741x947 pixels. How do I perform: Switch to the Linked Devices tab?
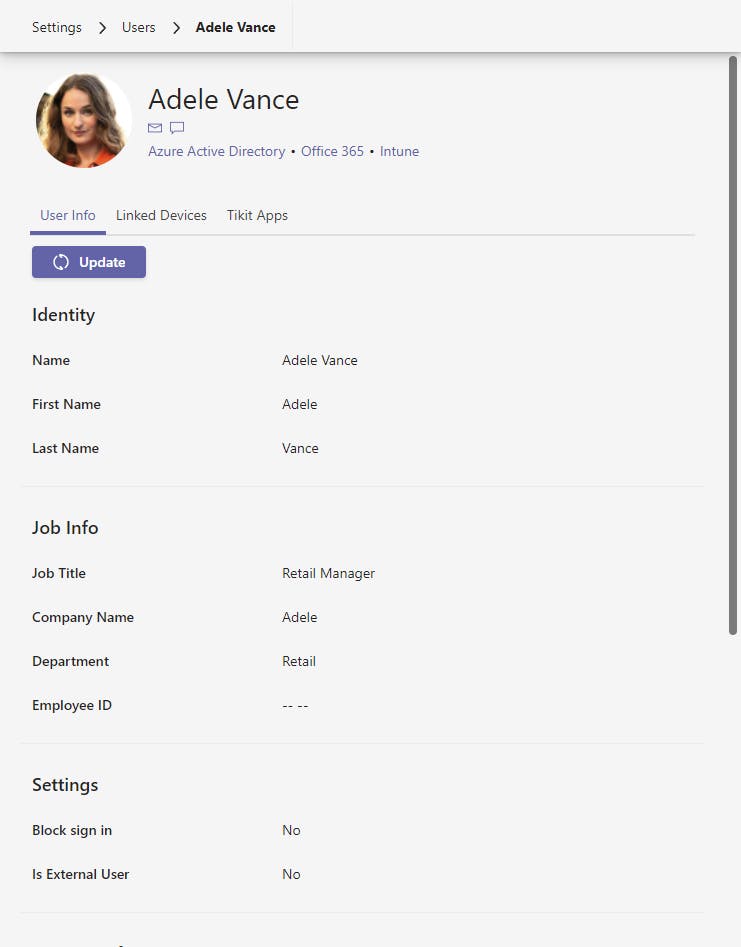161,216
